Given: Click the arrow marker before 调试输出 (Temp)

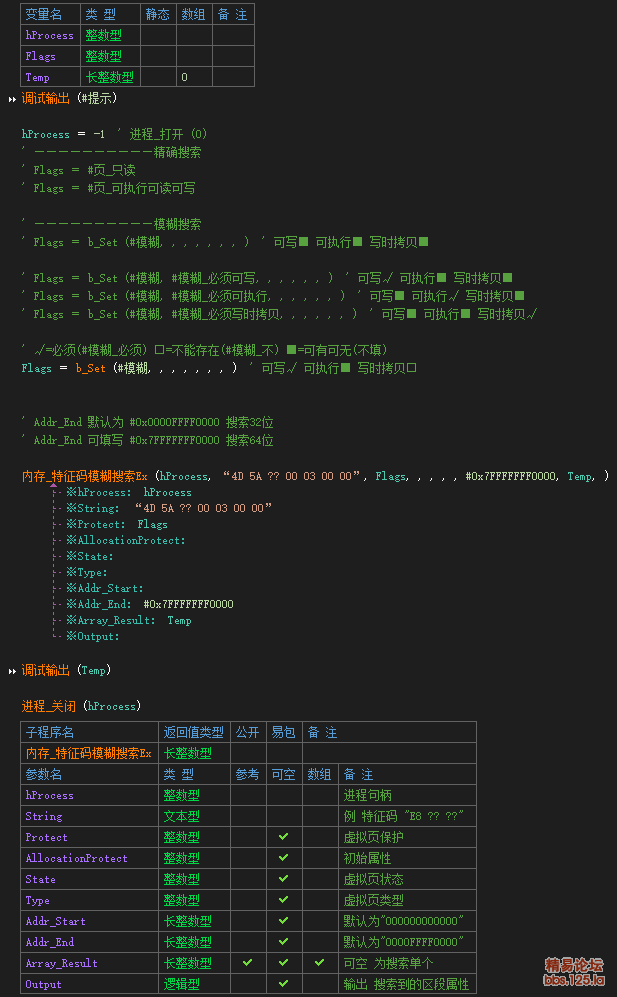Looking at the screenshot, I should point(13,671).
